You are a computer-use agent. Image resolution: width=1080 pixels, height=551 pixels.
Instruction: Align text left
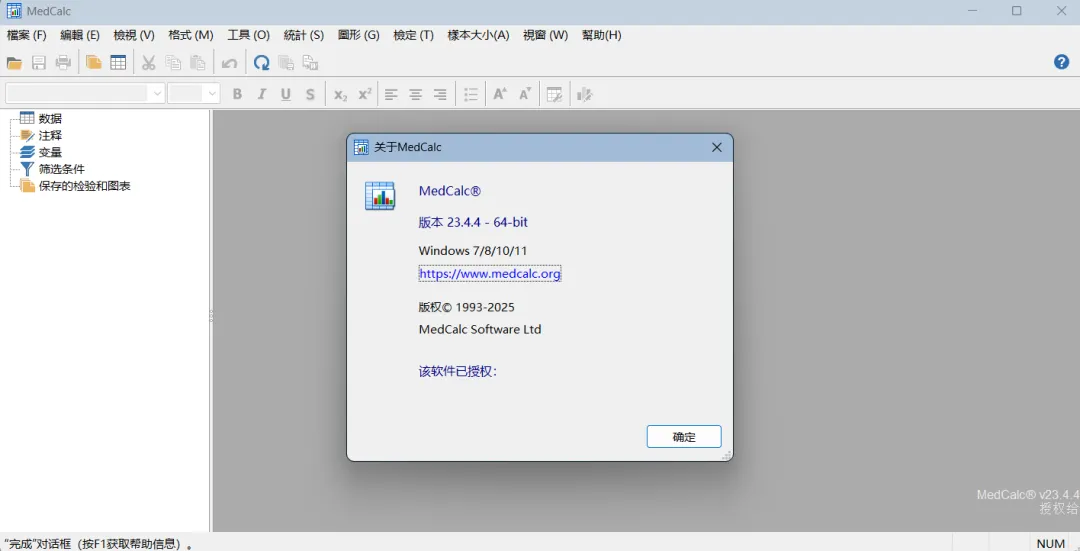click(391, 94)
